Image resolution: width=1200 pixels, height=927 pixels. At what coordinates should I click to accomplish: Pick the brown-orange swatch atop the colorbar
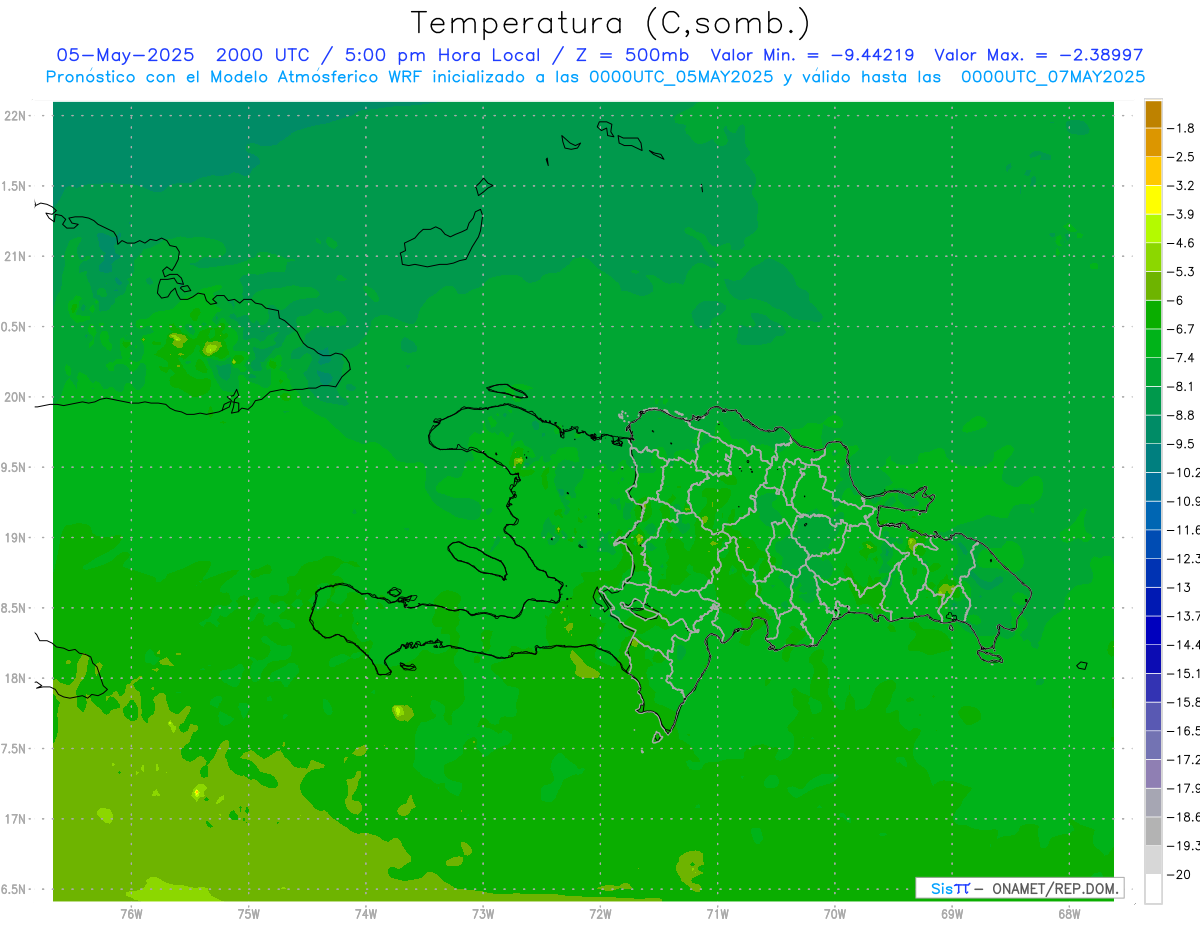coord(1153,114)
